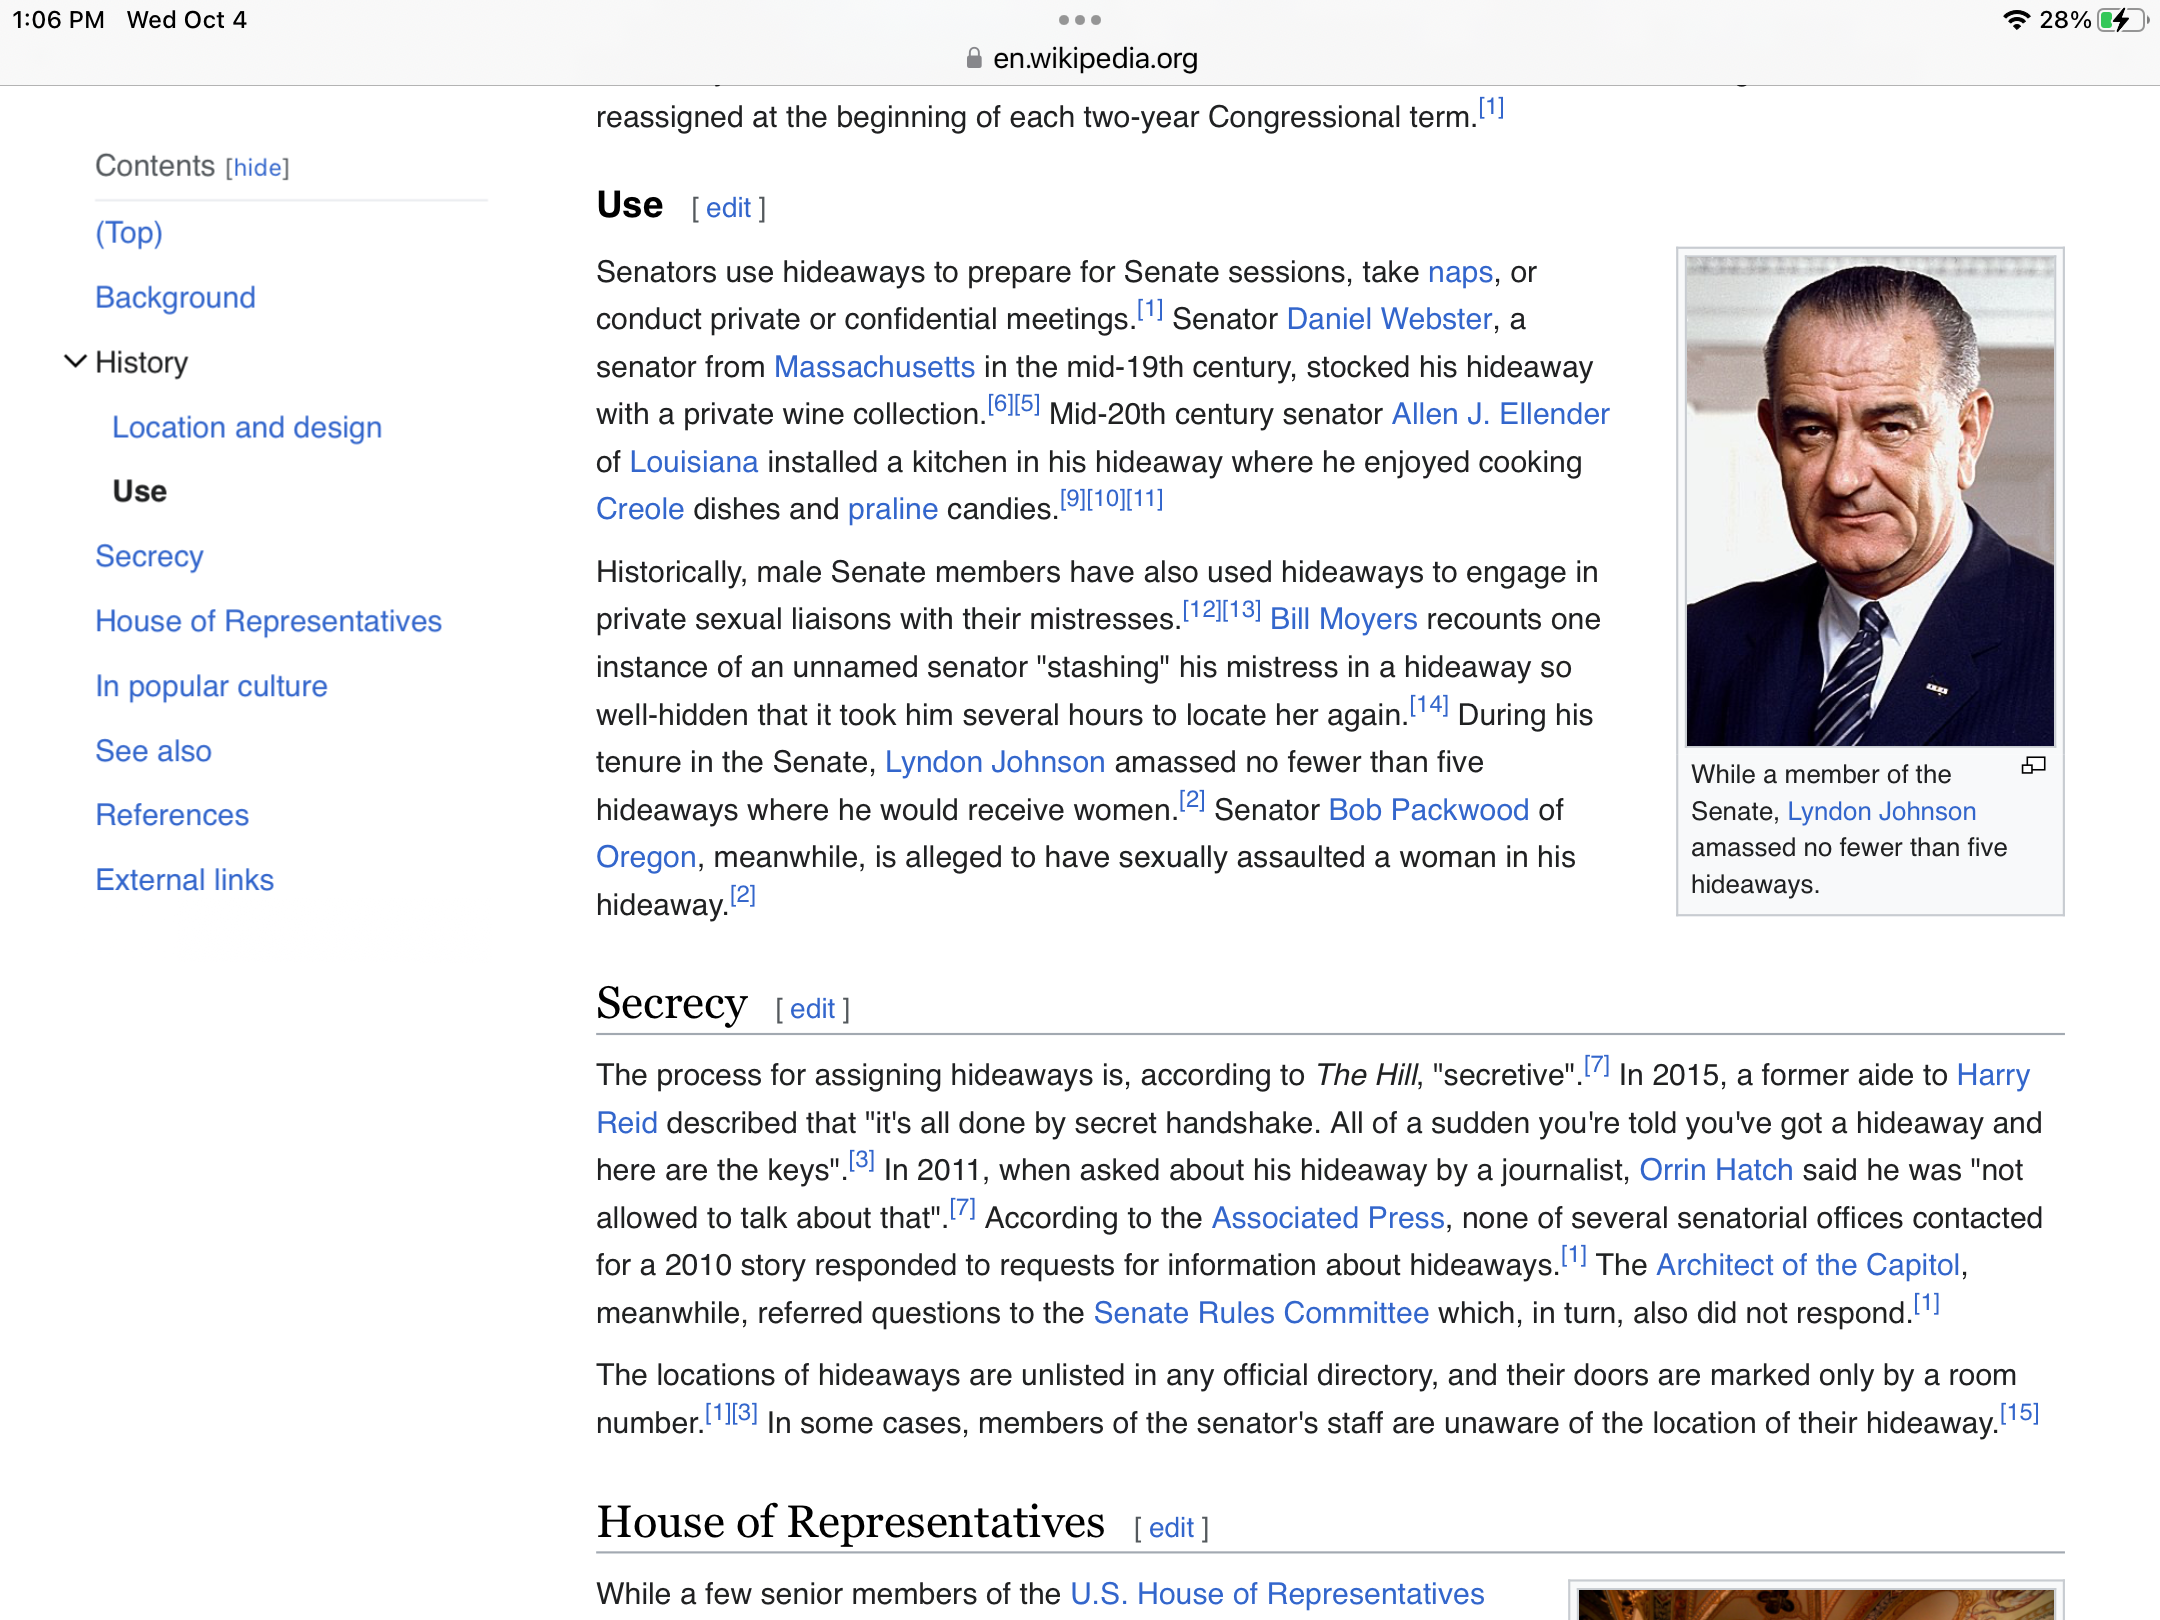Open Senate Rules Committee link

click(1260, 1313)
